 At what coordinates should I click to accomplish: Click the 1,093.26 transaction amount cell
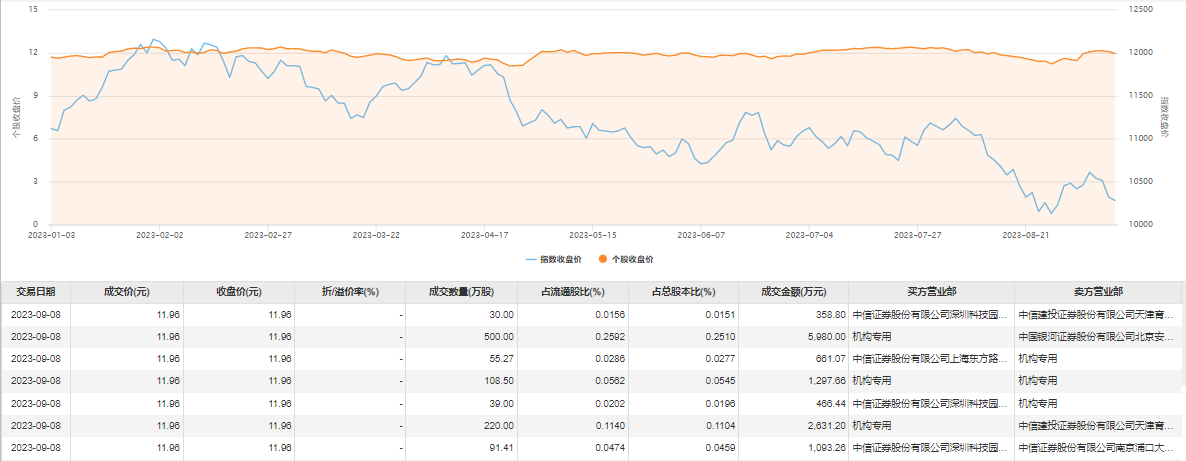(794, 448)
